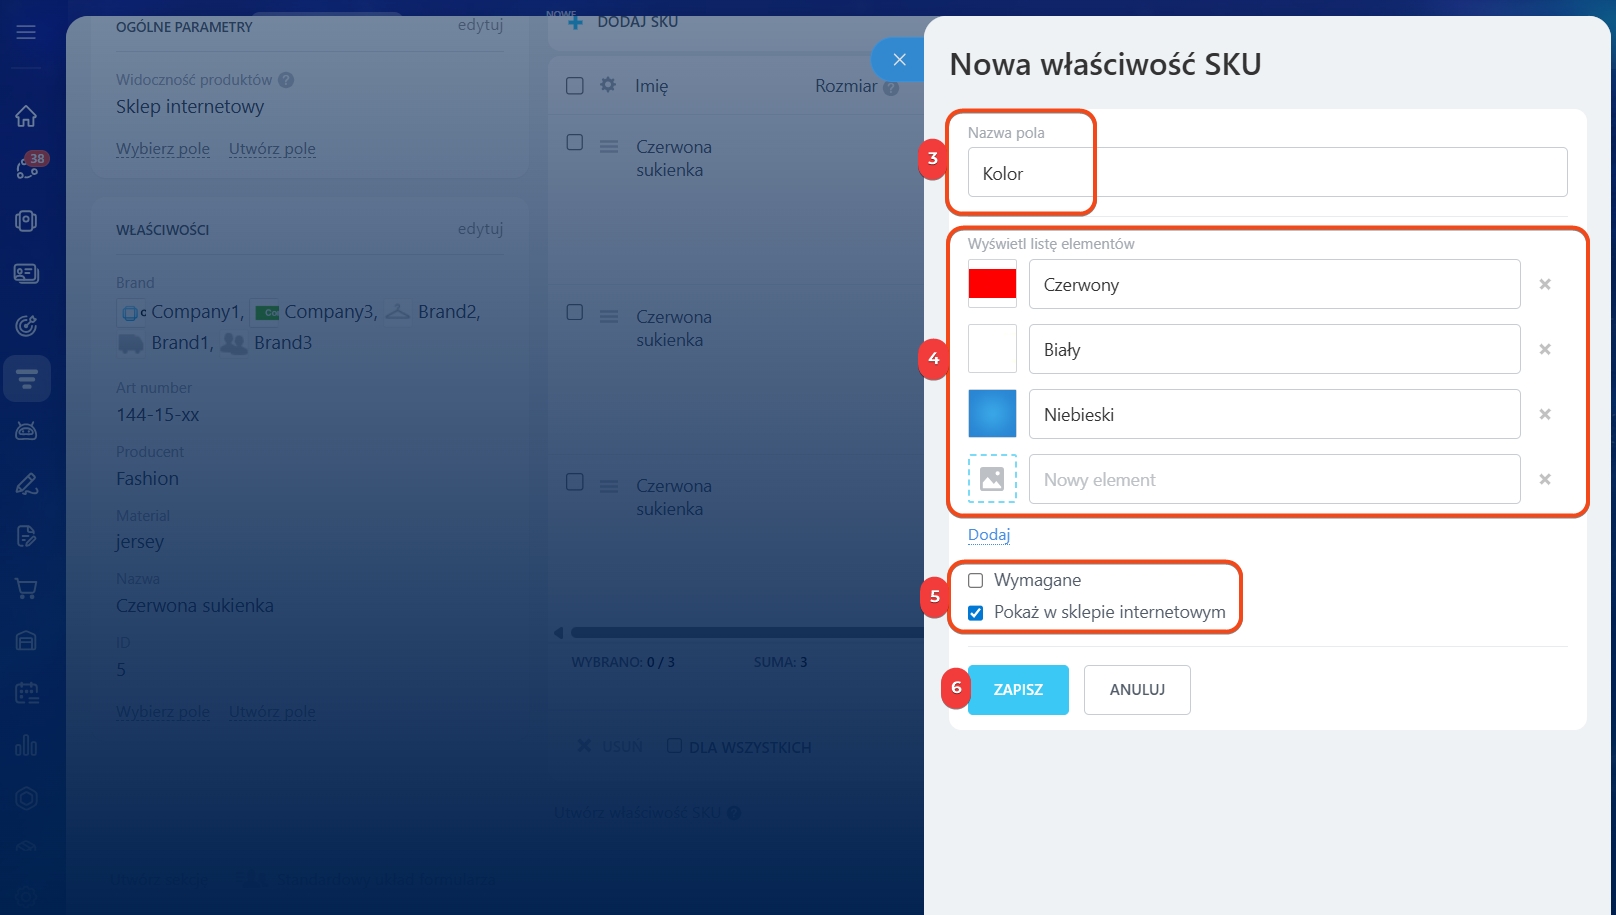Click the home icon in sidebar

tap(26, 116)
